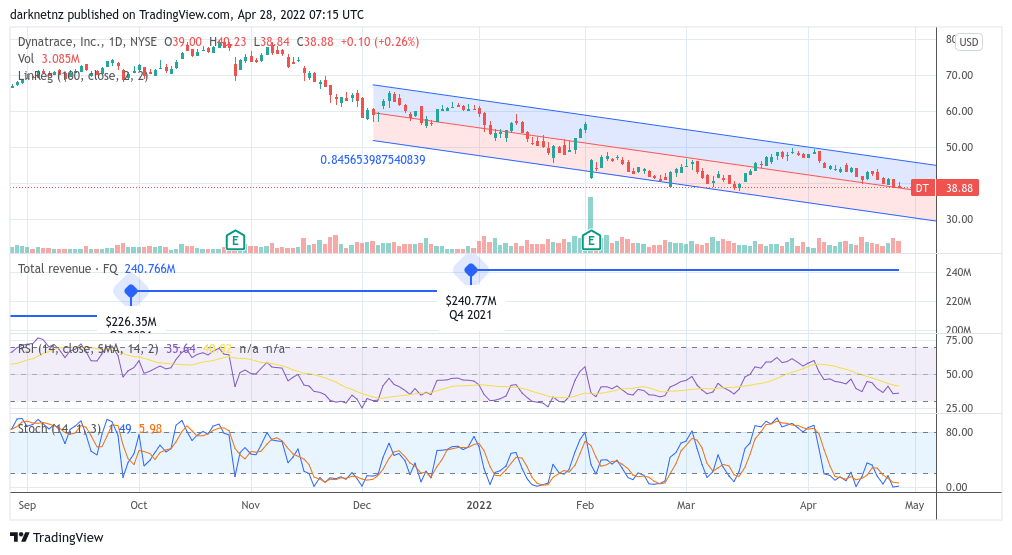Click the 38.88 current price tag

coord(958,188)
